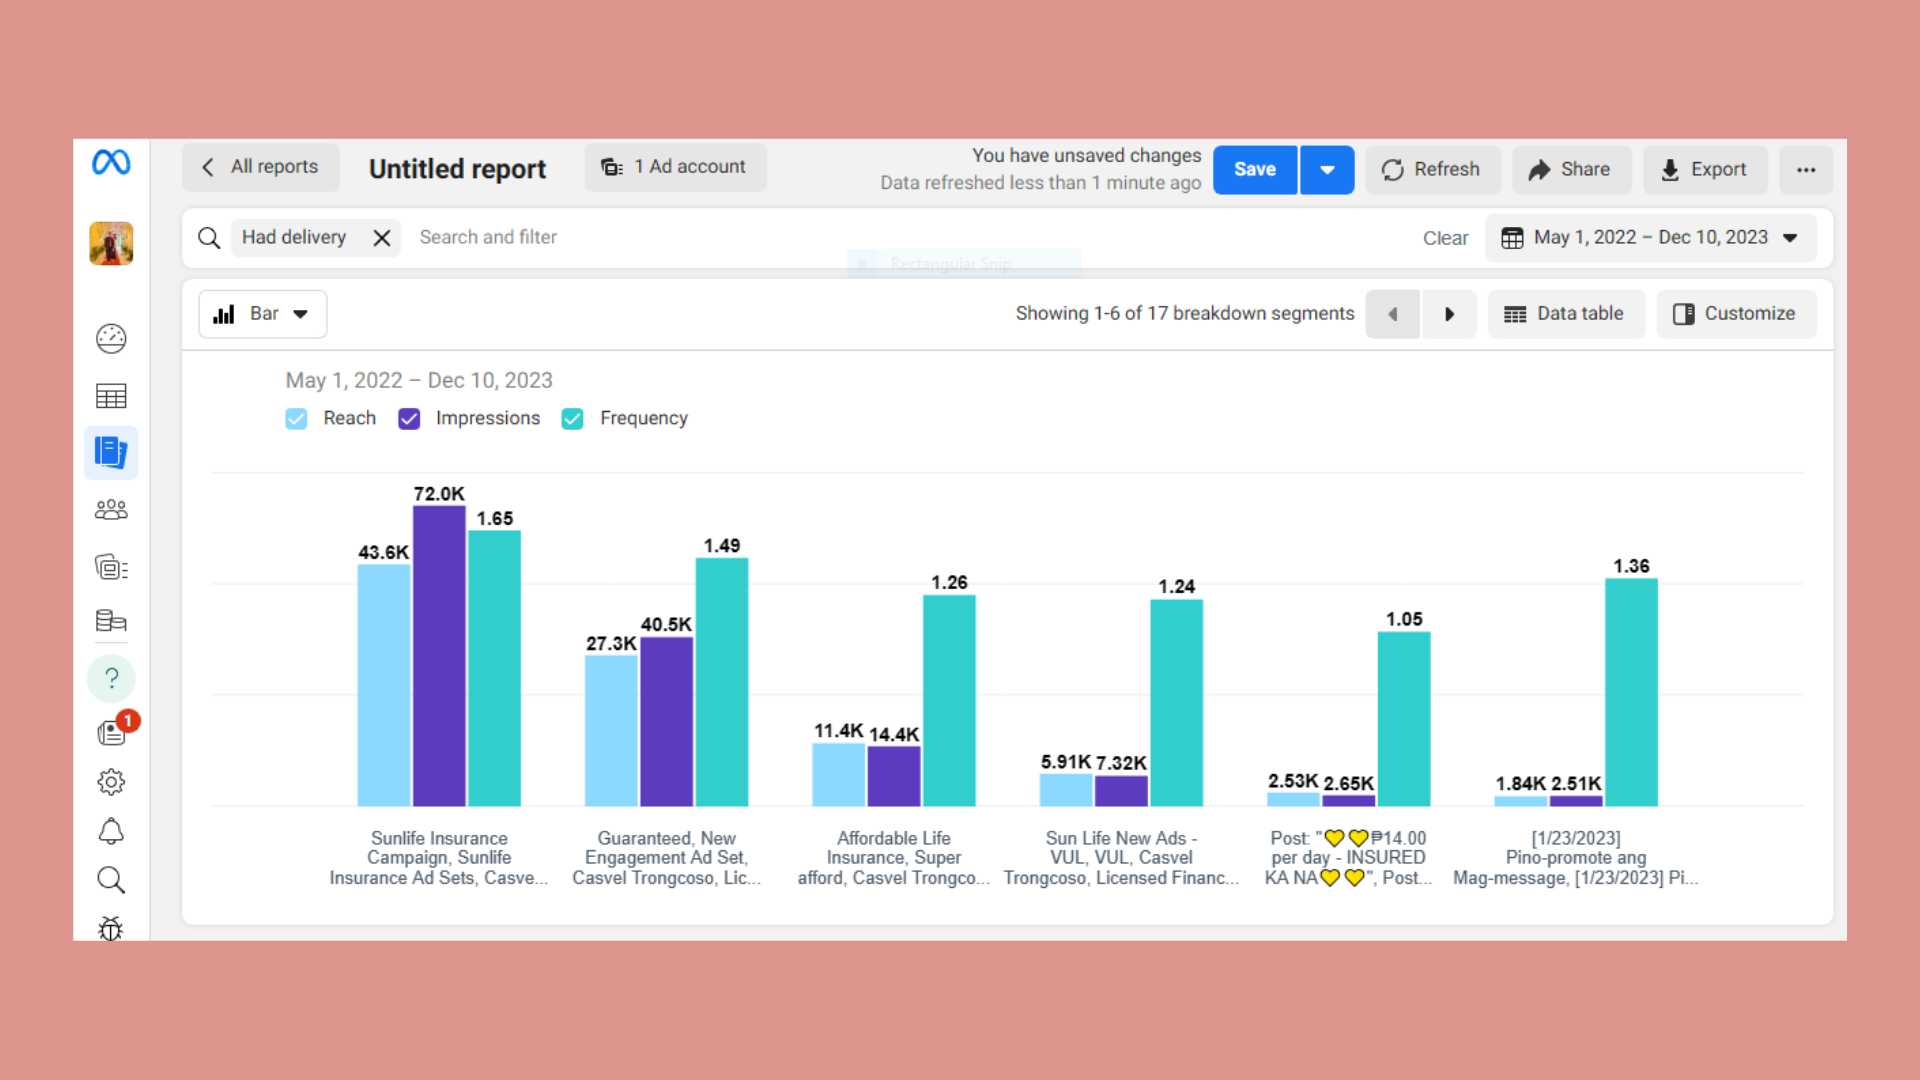The image size is (1920, 1080).
Task: Edit the Untitled report title
Action: click(458, 169)
